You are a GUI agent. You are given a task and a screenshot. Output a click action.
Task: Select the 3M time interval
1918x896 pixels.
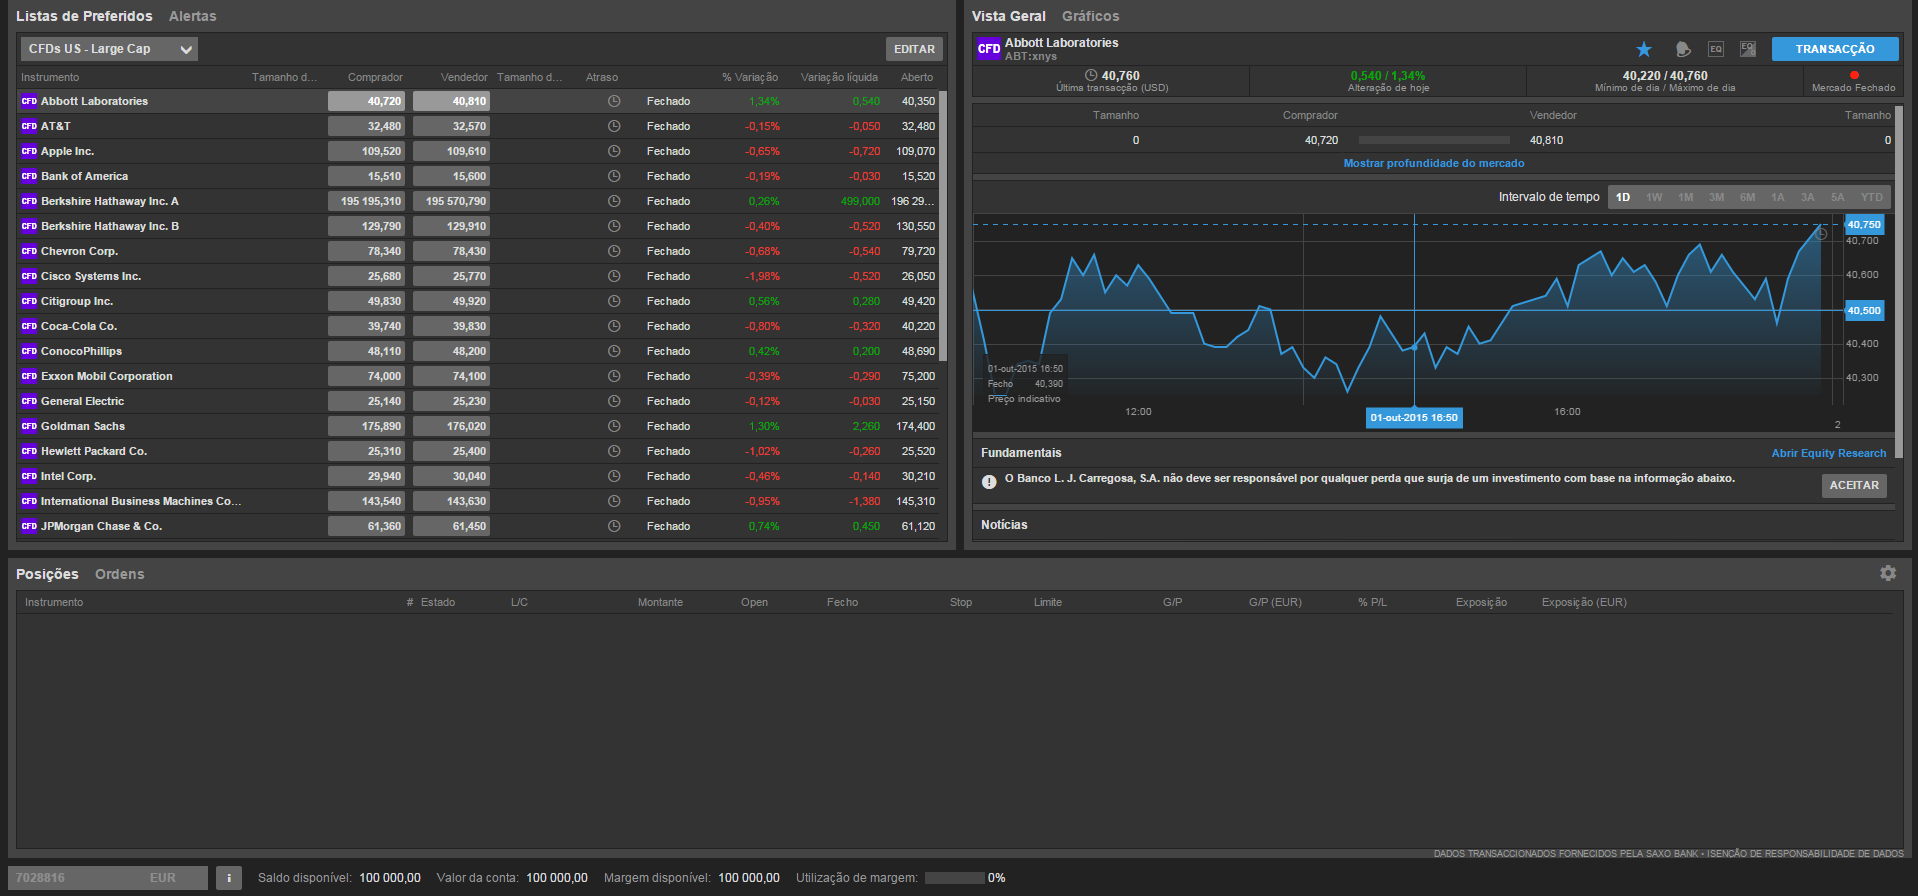click(x=1717, y=197)
